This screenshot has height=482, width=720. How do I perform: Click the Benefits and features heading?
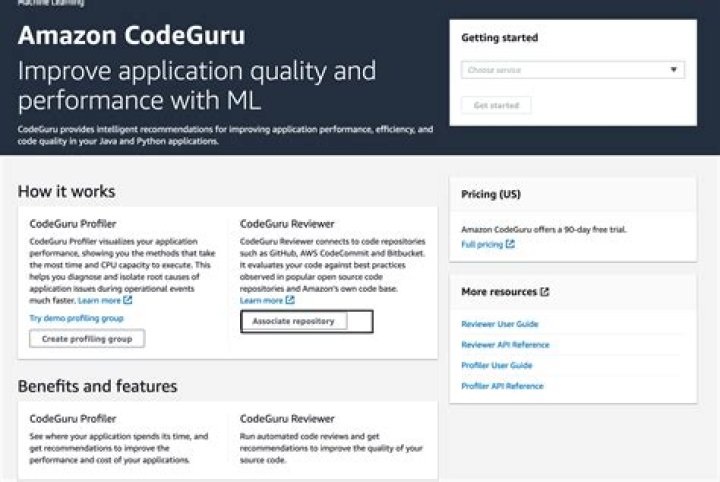(97, 386)
